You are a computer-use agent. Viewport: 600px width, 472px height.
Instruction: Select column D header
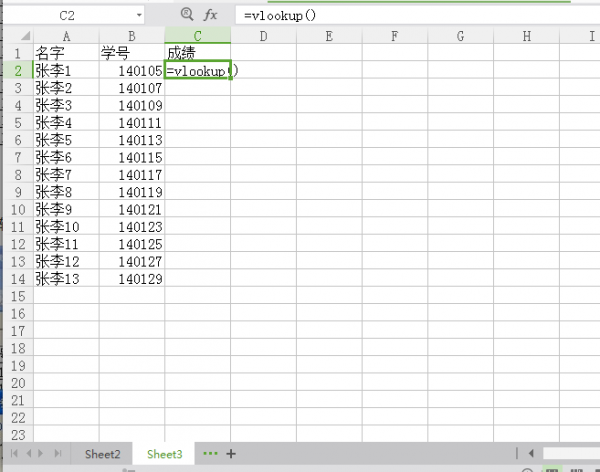[263, 37]
